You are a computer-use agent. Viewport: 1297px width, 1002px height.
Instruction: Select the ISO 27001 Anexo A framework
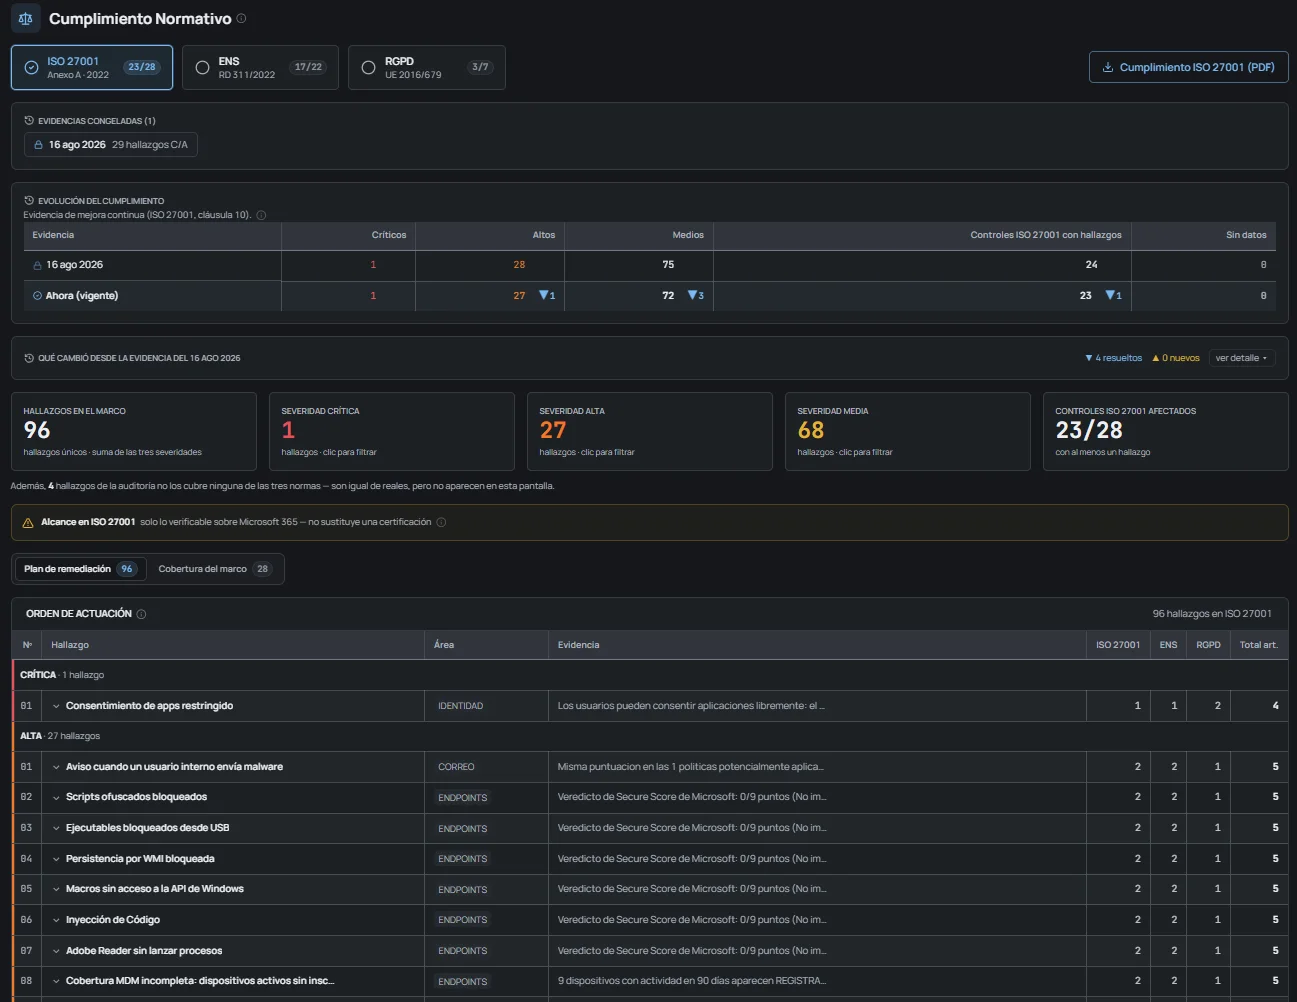[92, 67]
